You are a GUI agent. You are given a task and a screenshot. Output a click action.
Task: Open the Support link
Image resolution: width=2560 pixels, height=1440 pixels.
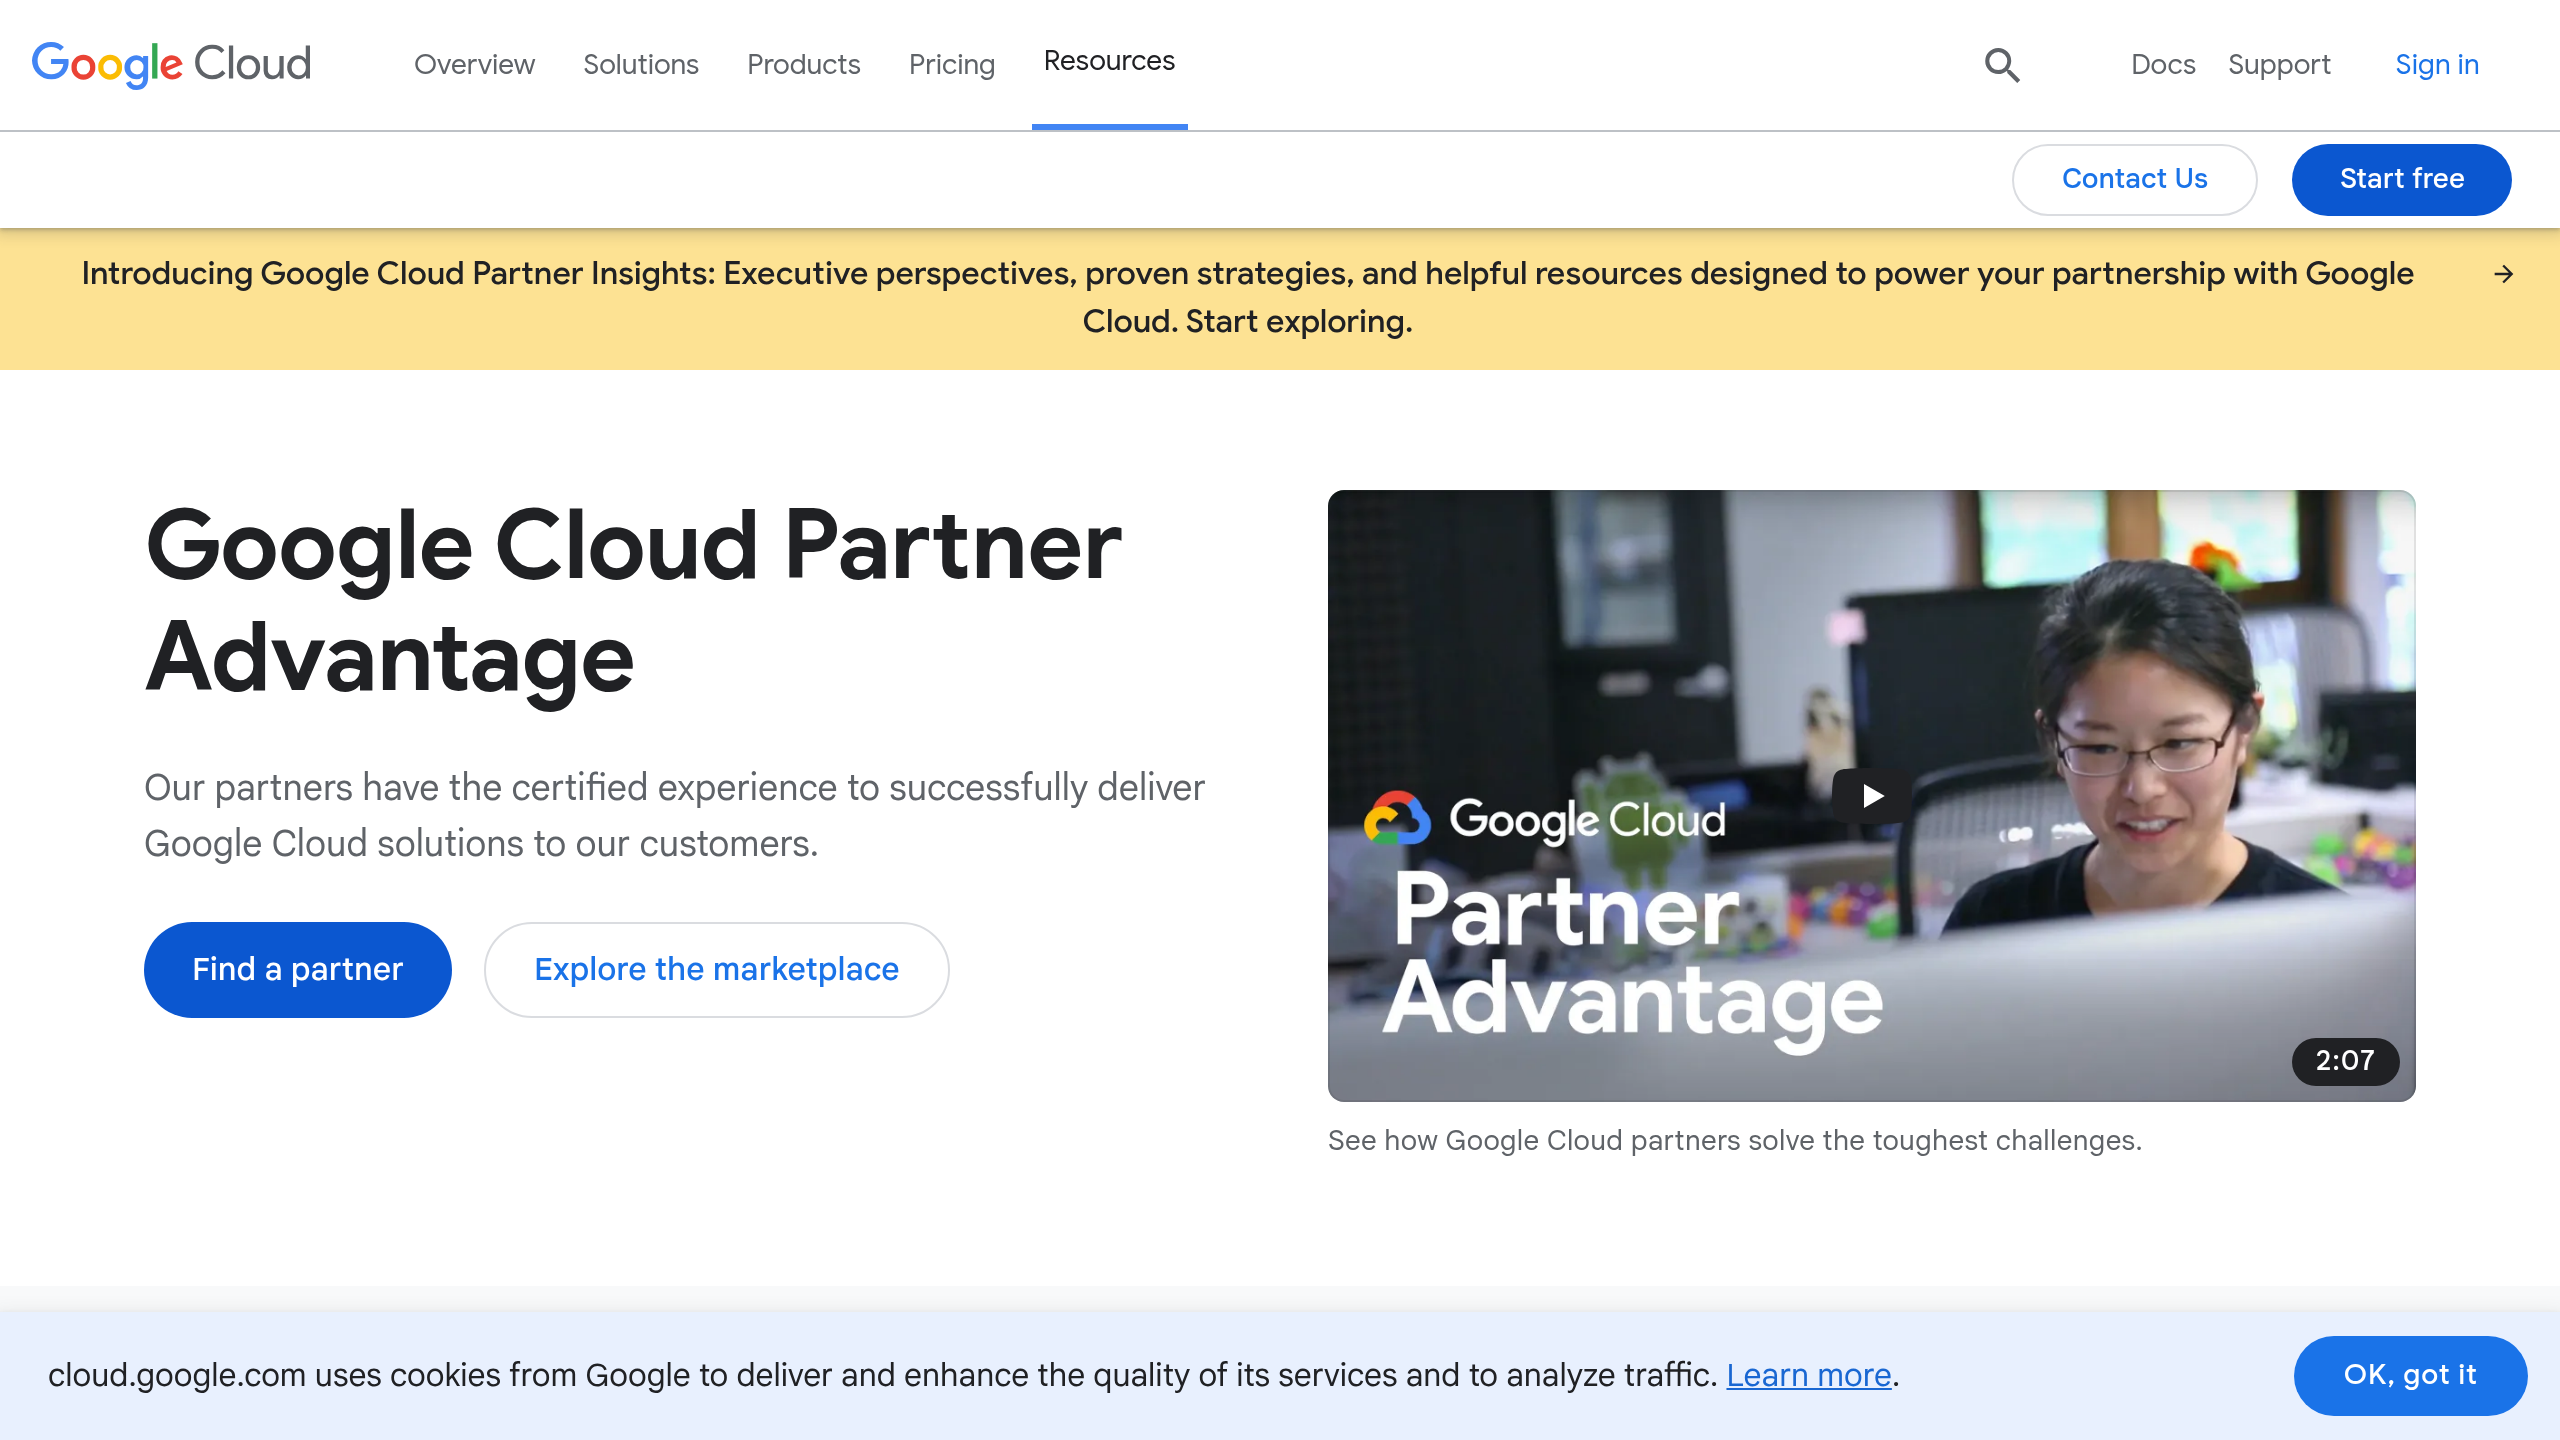click(x=2279, y=65)
